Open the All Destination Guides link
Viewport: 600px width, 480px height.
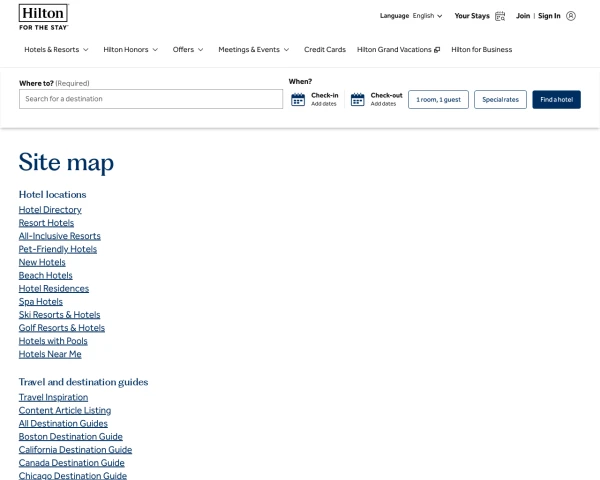click(x=63, y=423)
